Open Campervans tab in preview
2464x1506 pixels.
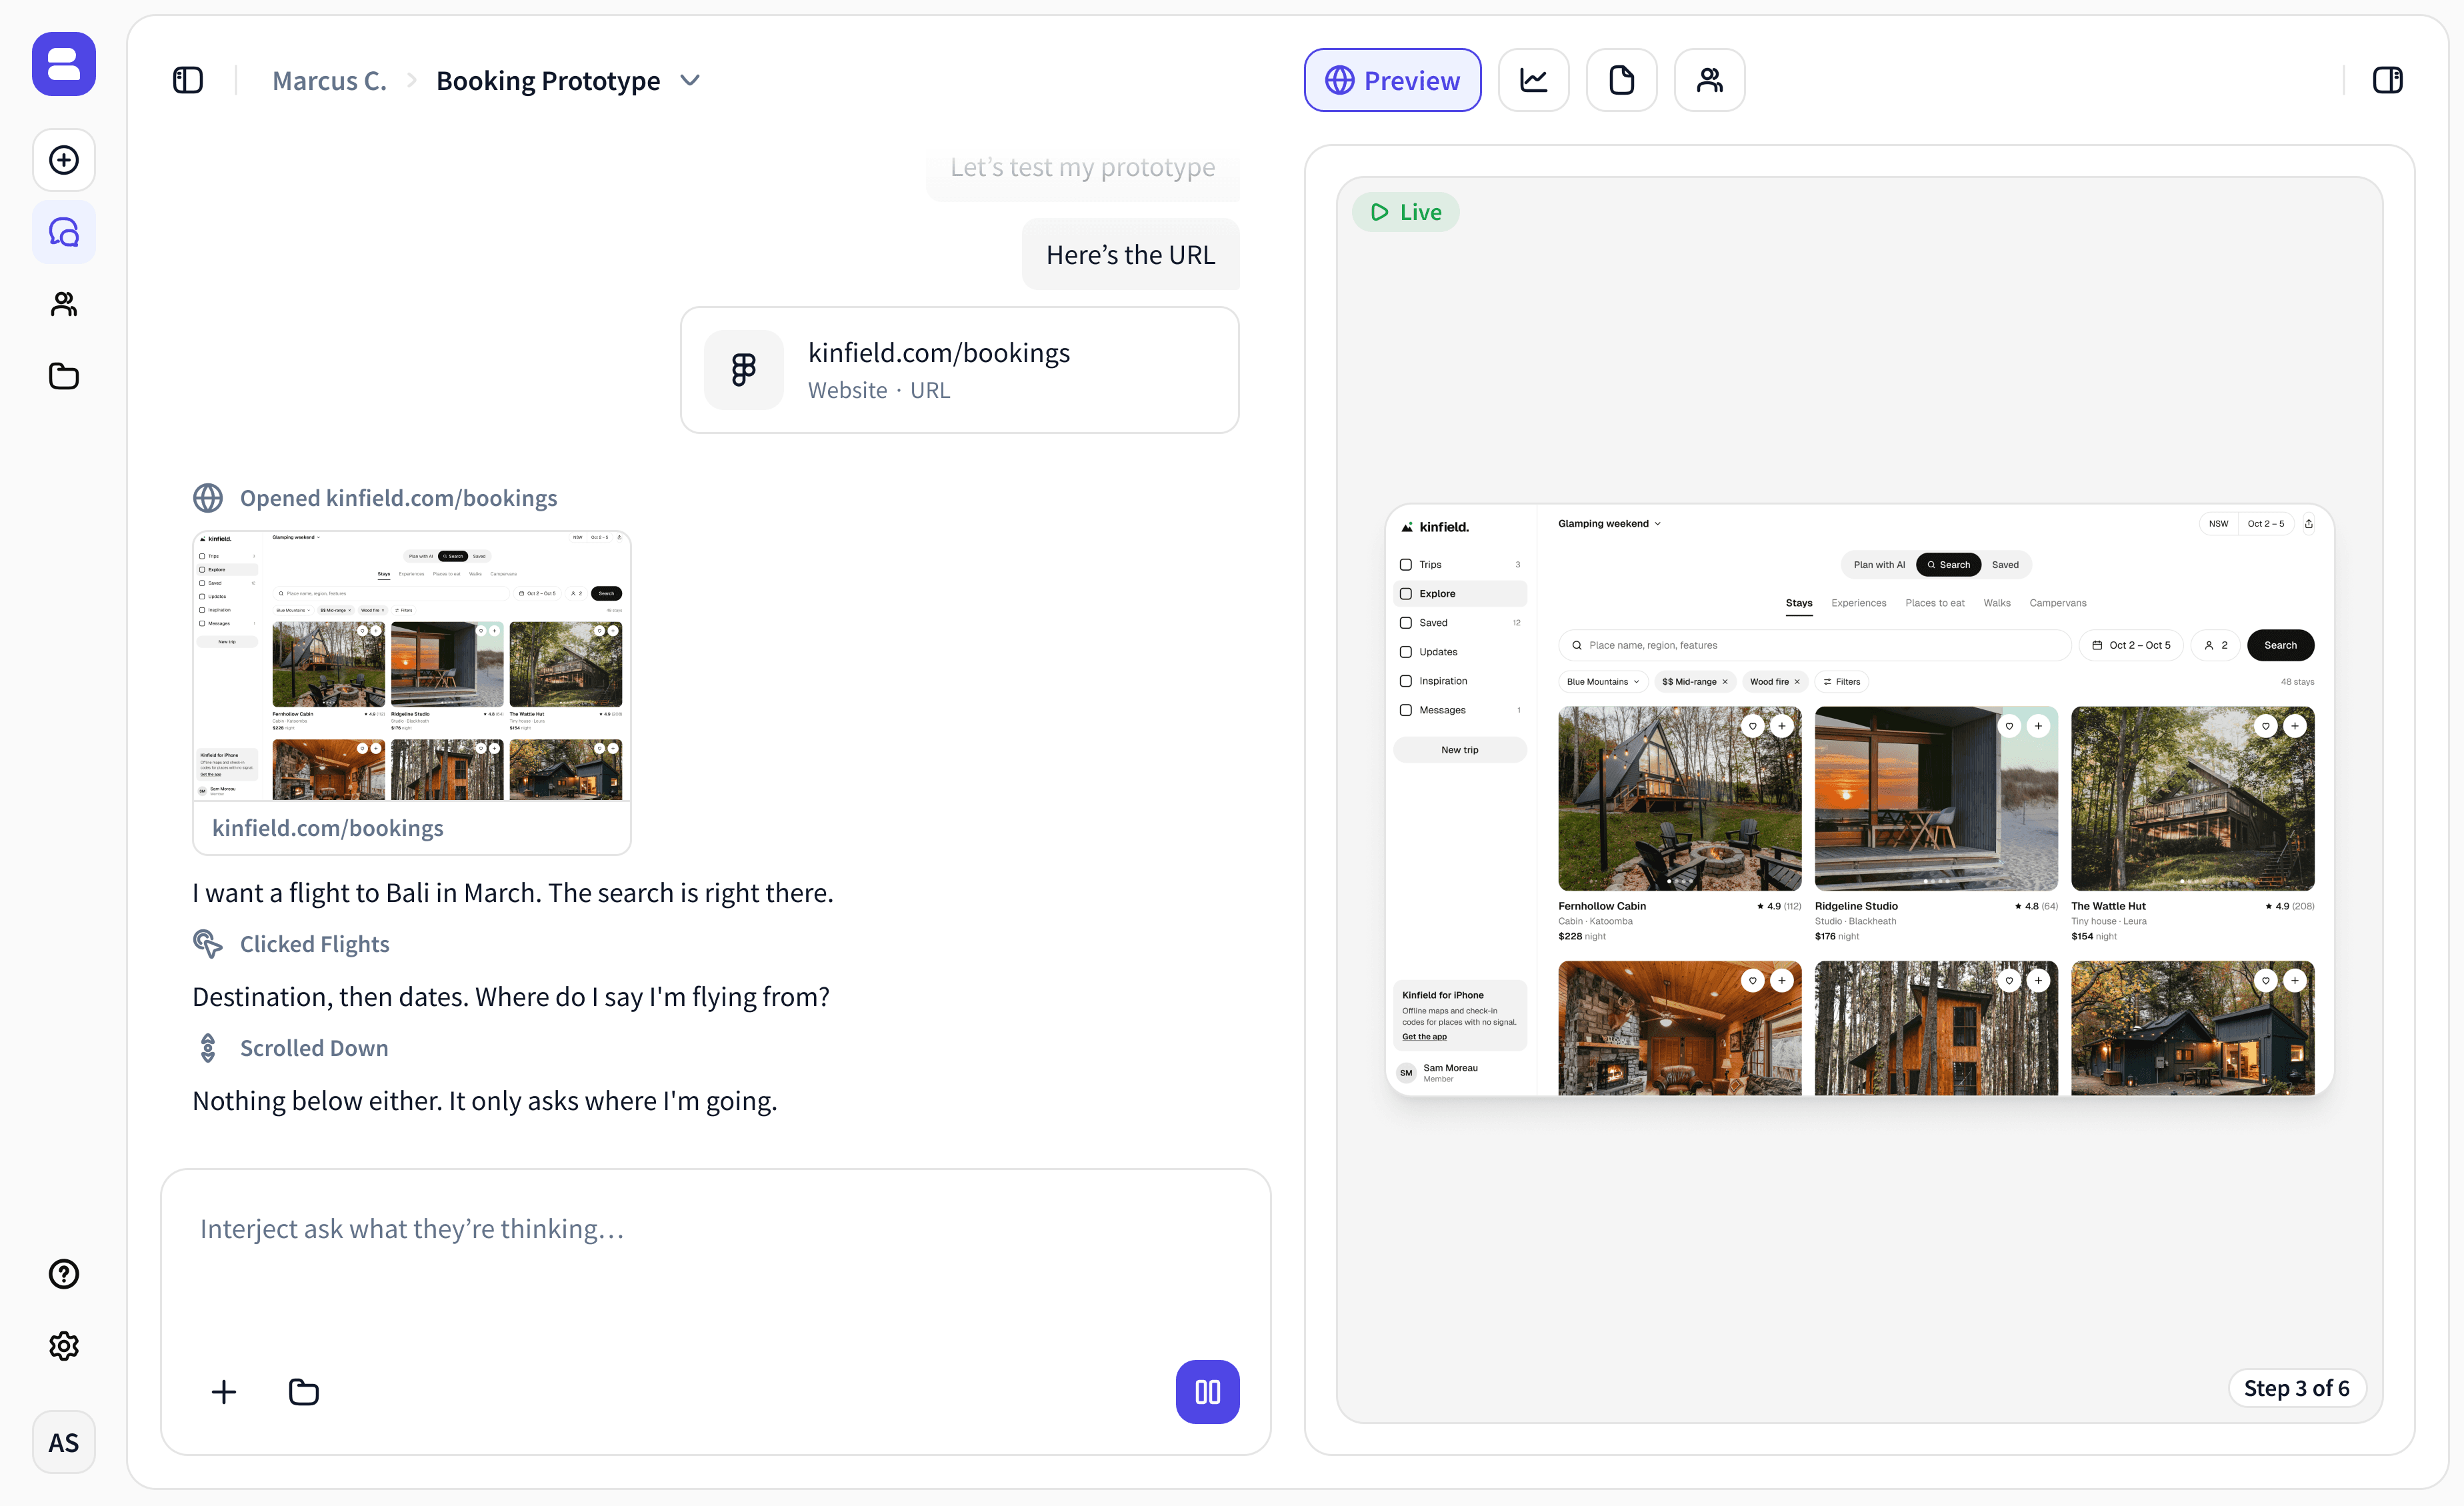pos(2057,603)
